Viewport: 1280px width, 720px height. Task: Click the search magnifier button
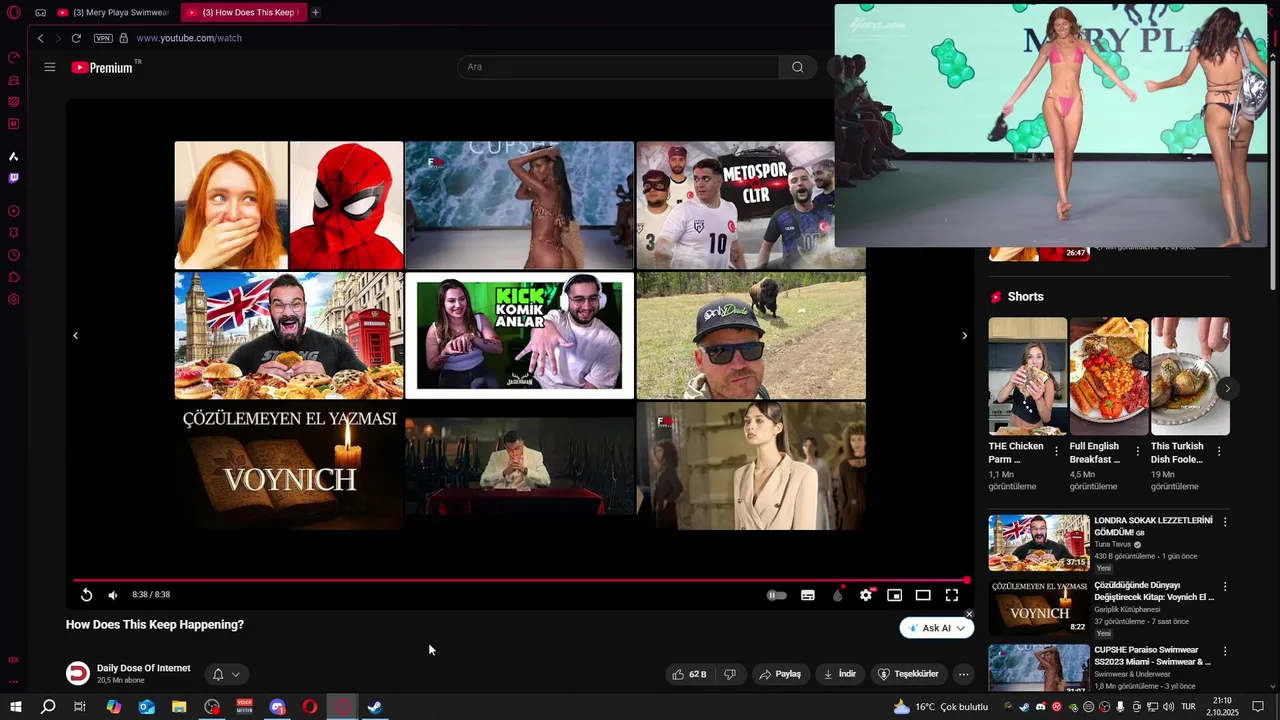(797, 67)
